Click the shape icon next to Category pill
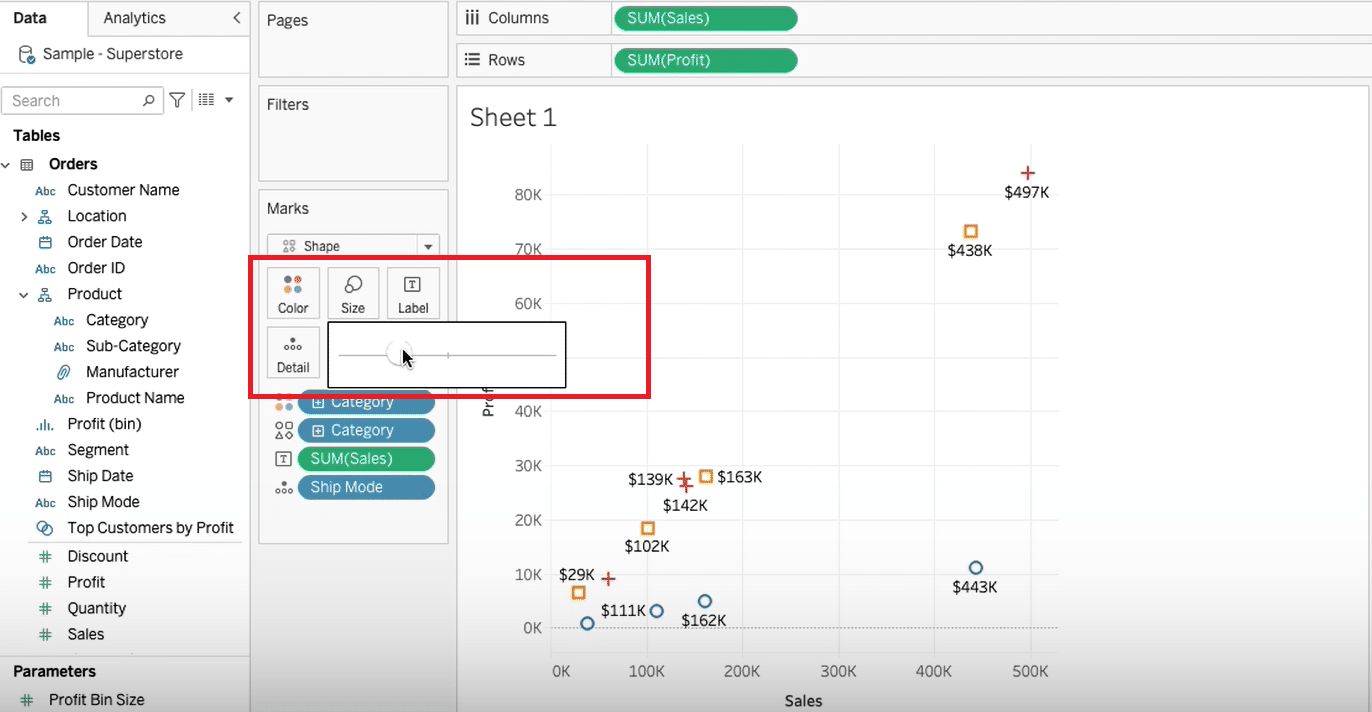This screenshot has width=1372, height=712. (x=284, y=430)
